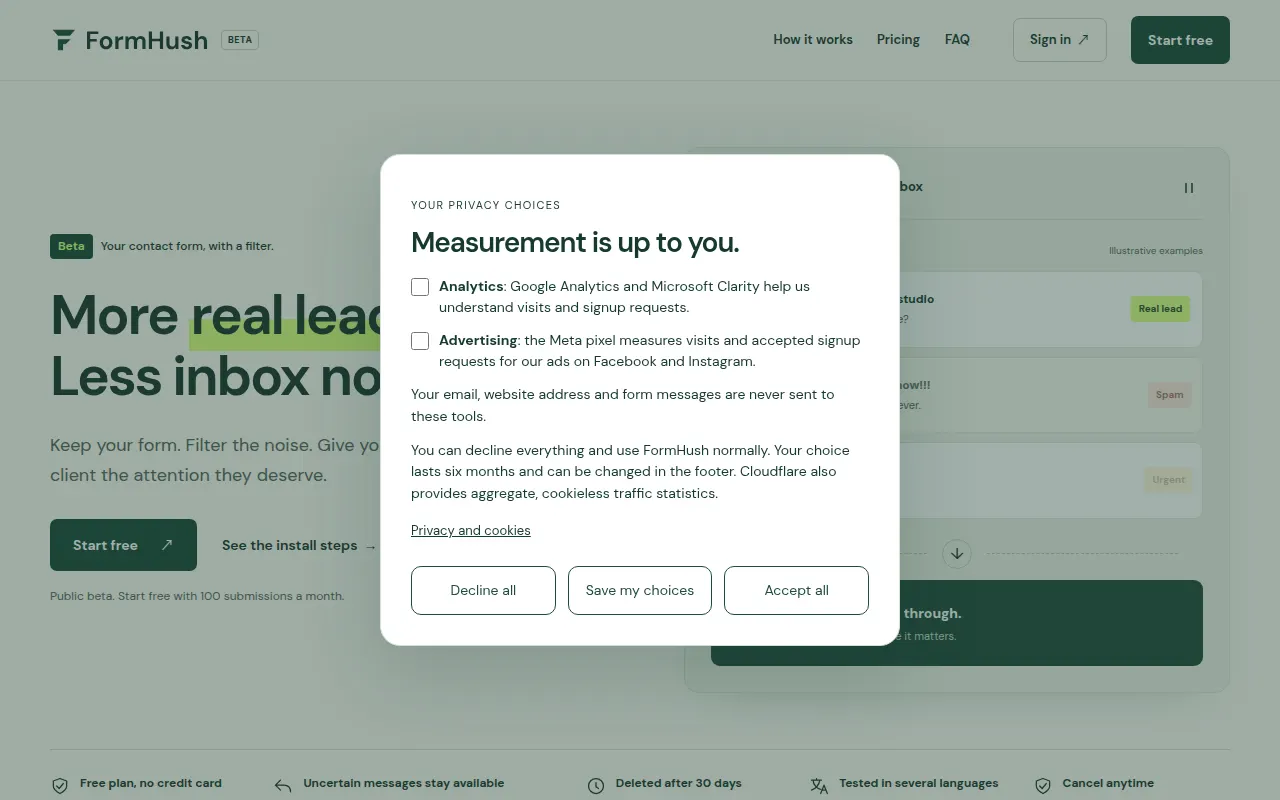This screenshot has width=1280, height=800.
Task: Click the green Beta tag above the headline
Action: pyautogui.click(x=71, y=246)
